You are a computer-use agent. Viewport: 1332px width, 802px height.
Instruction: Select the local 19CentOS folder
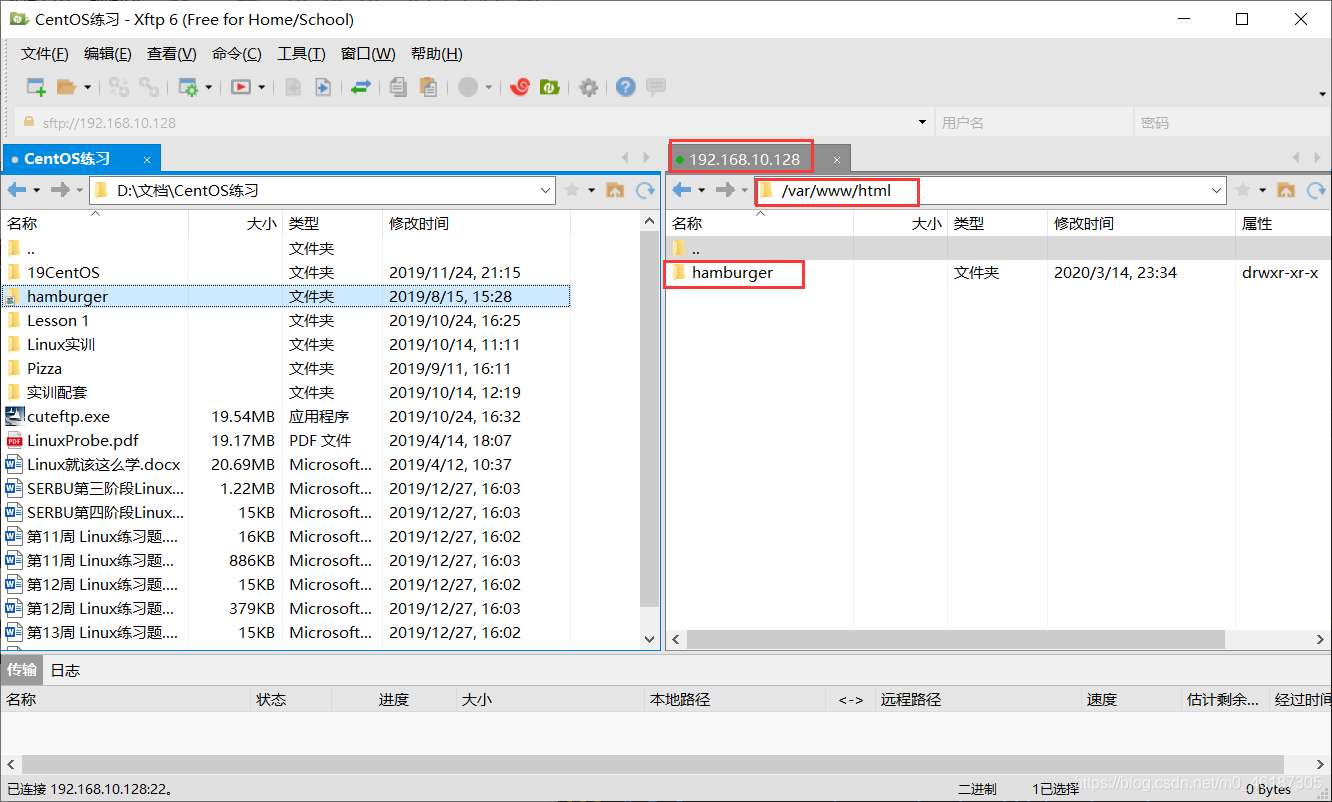point(63,272)
